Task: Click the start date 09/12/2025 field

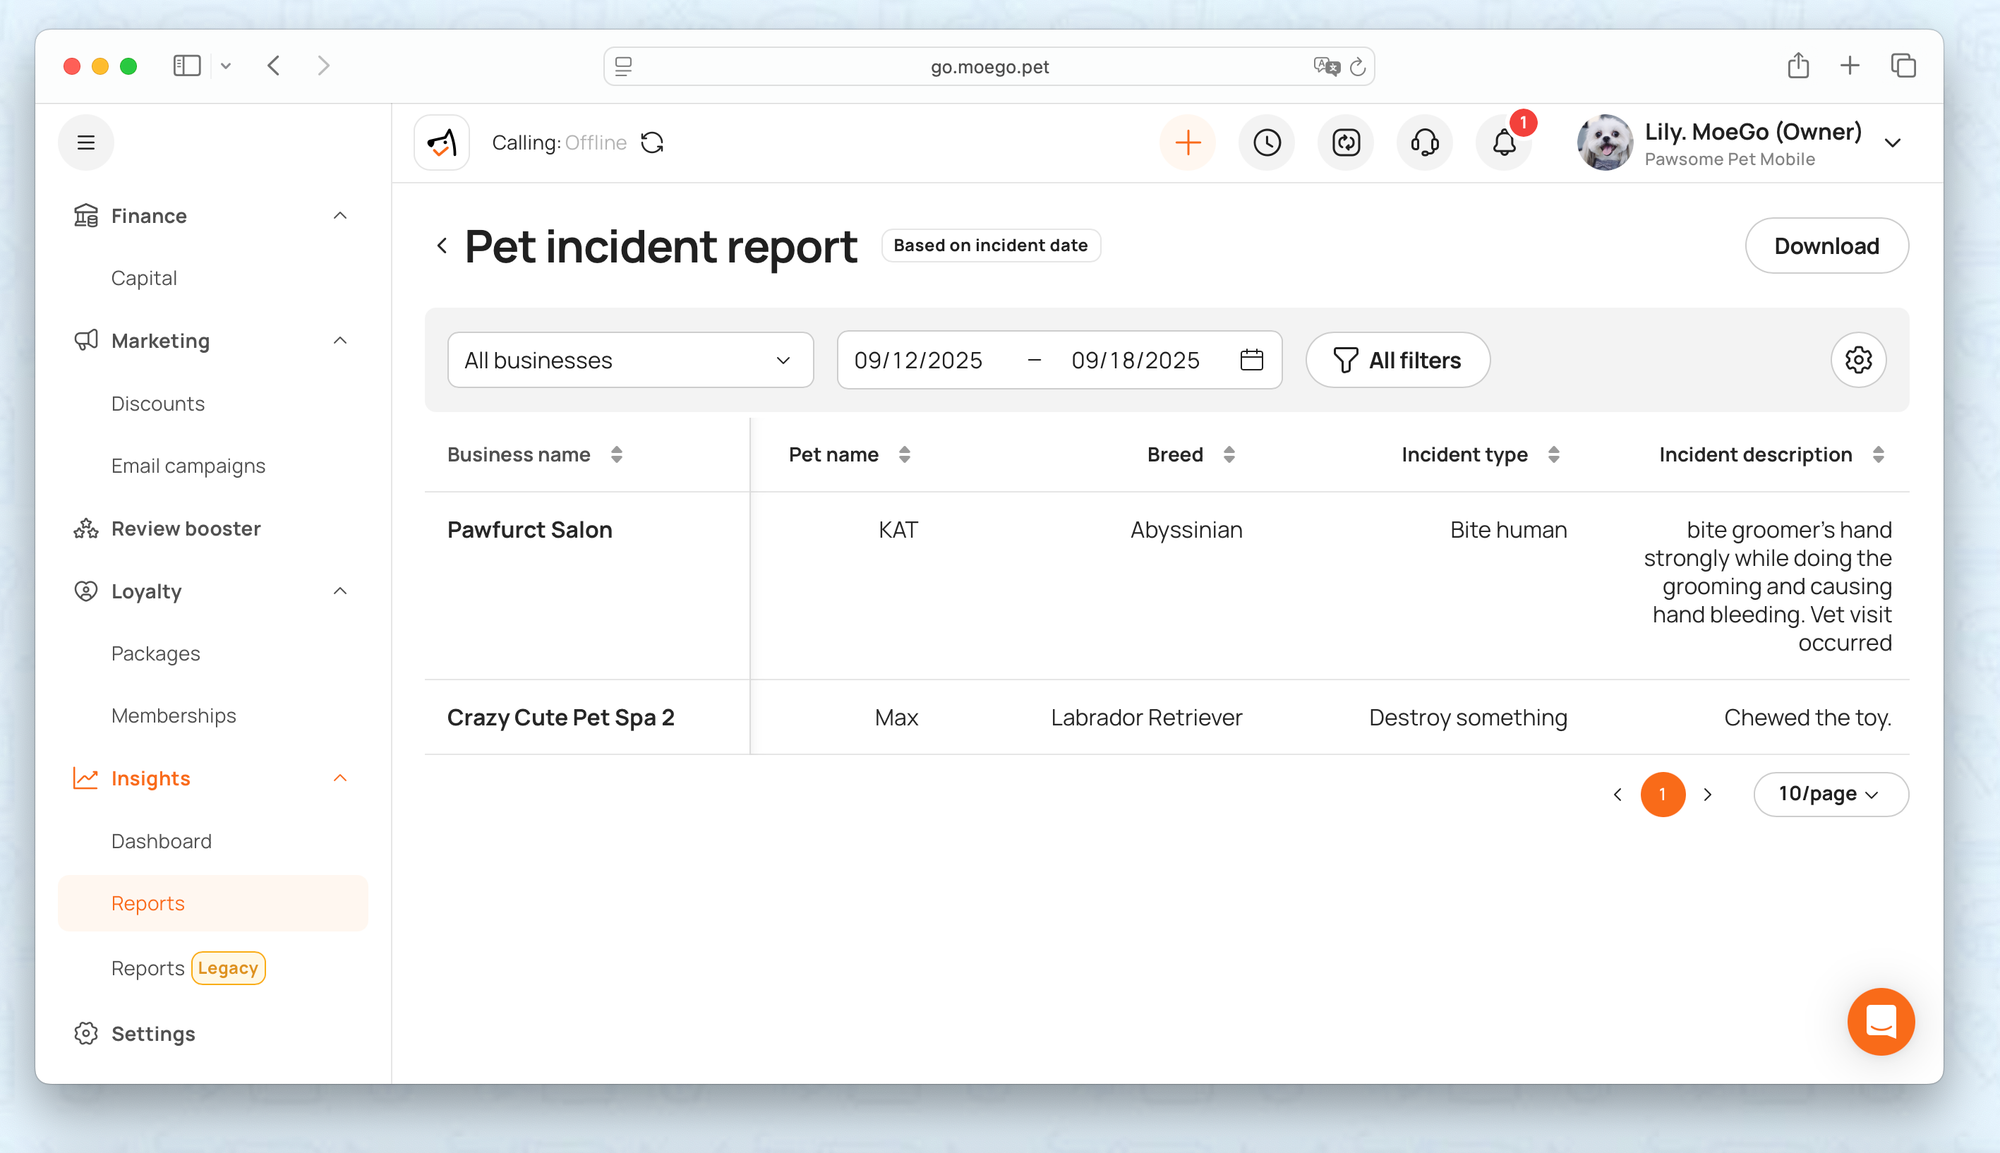Action: 918,360
